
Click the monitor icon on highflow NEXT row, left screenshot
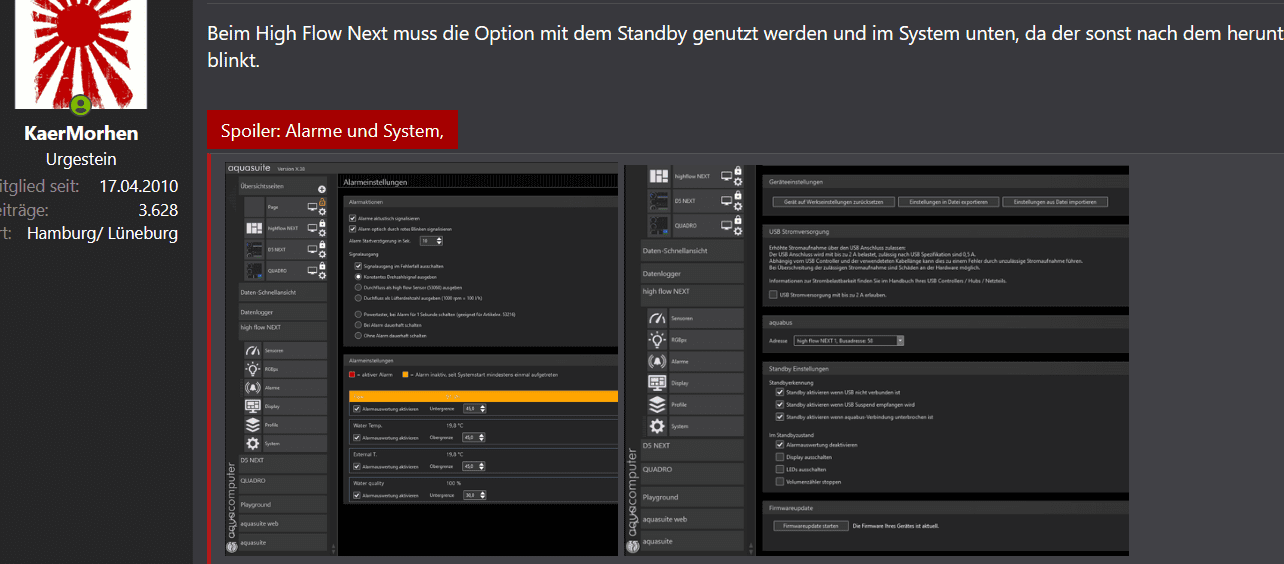click(312, 228)
